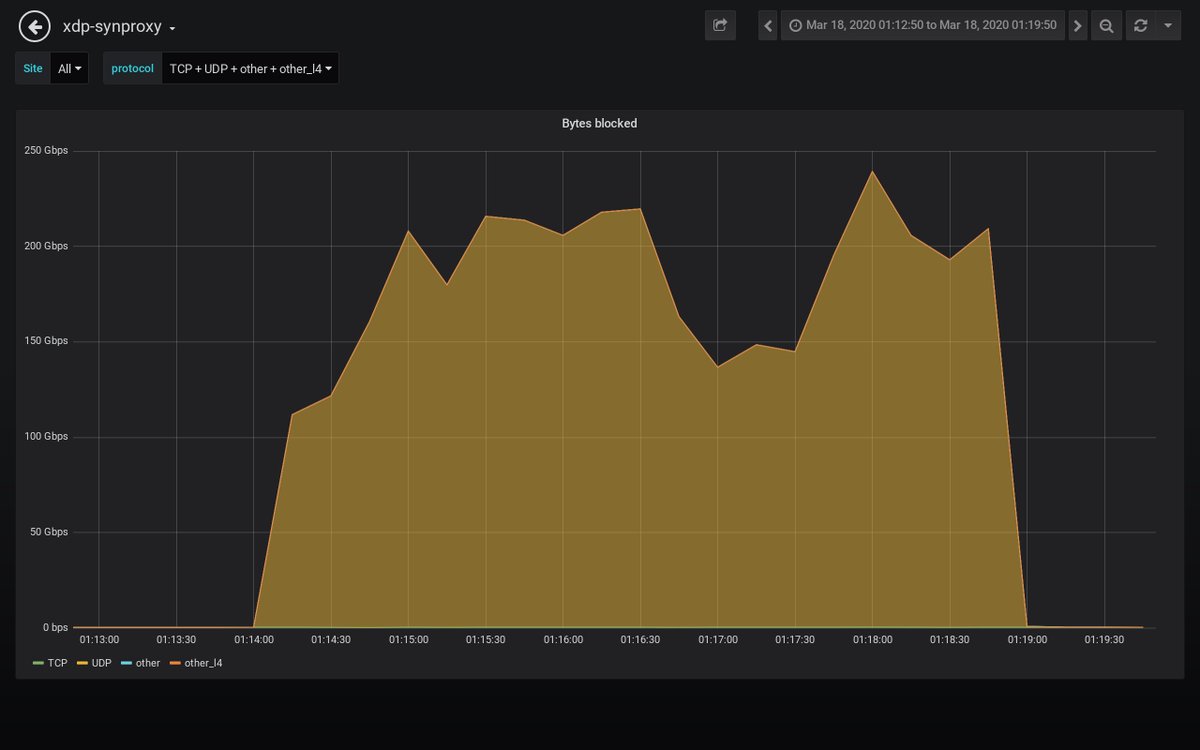
Task: Expand the protocol variable selector
Action: click(250, 68)
